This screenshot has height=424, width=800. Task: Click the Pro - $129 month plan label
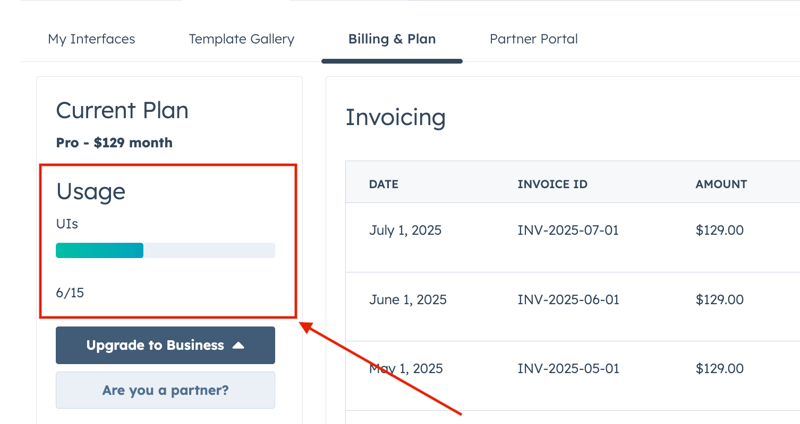coord(114,142)
